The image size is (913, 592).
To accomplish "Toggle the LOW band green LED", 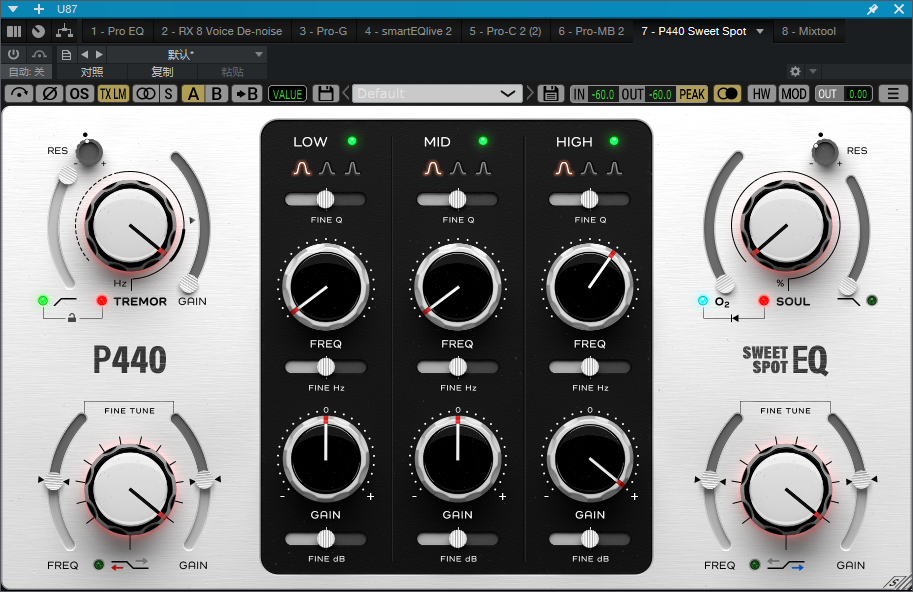I will [352, 141].
